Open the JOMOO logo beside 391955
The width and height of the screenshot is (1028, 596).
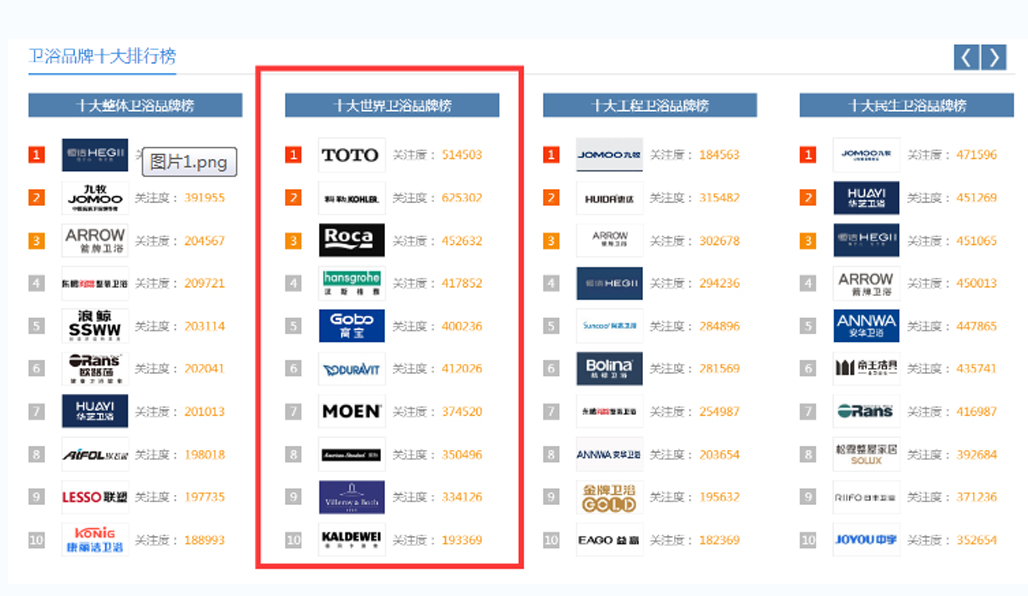pos(95,198)
